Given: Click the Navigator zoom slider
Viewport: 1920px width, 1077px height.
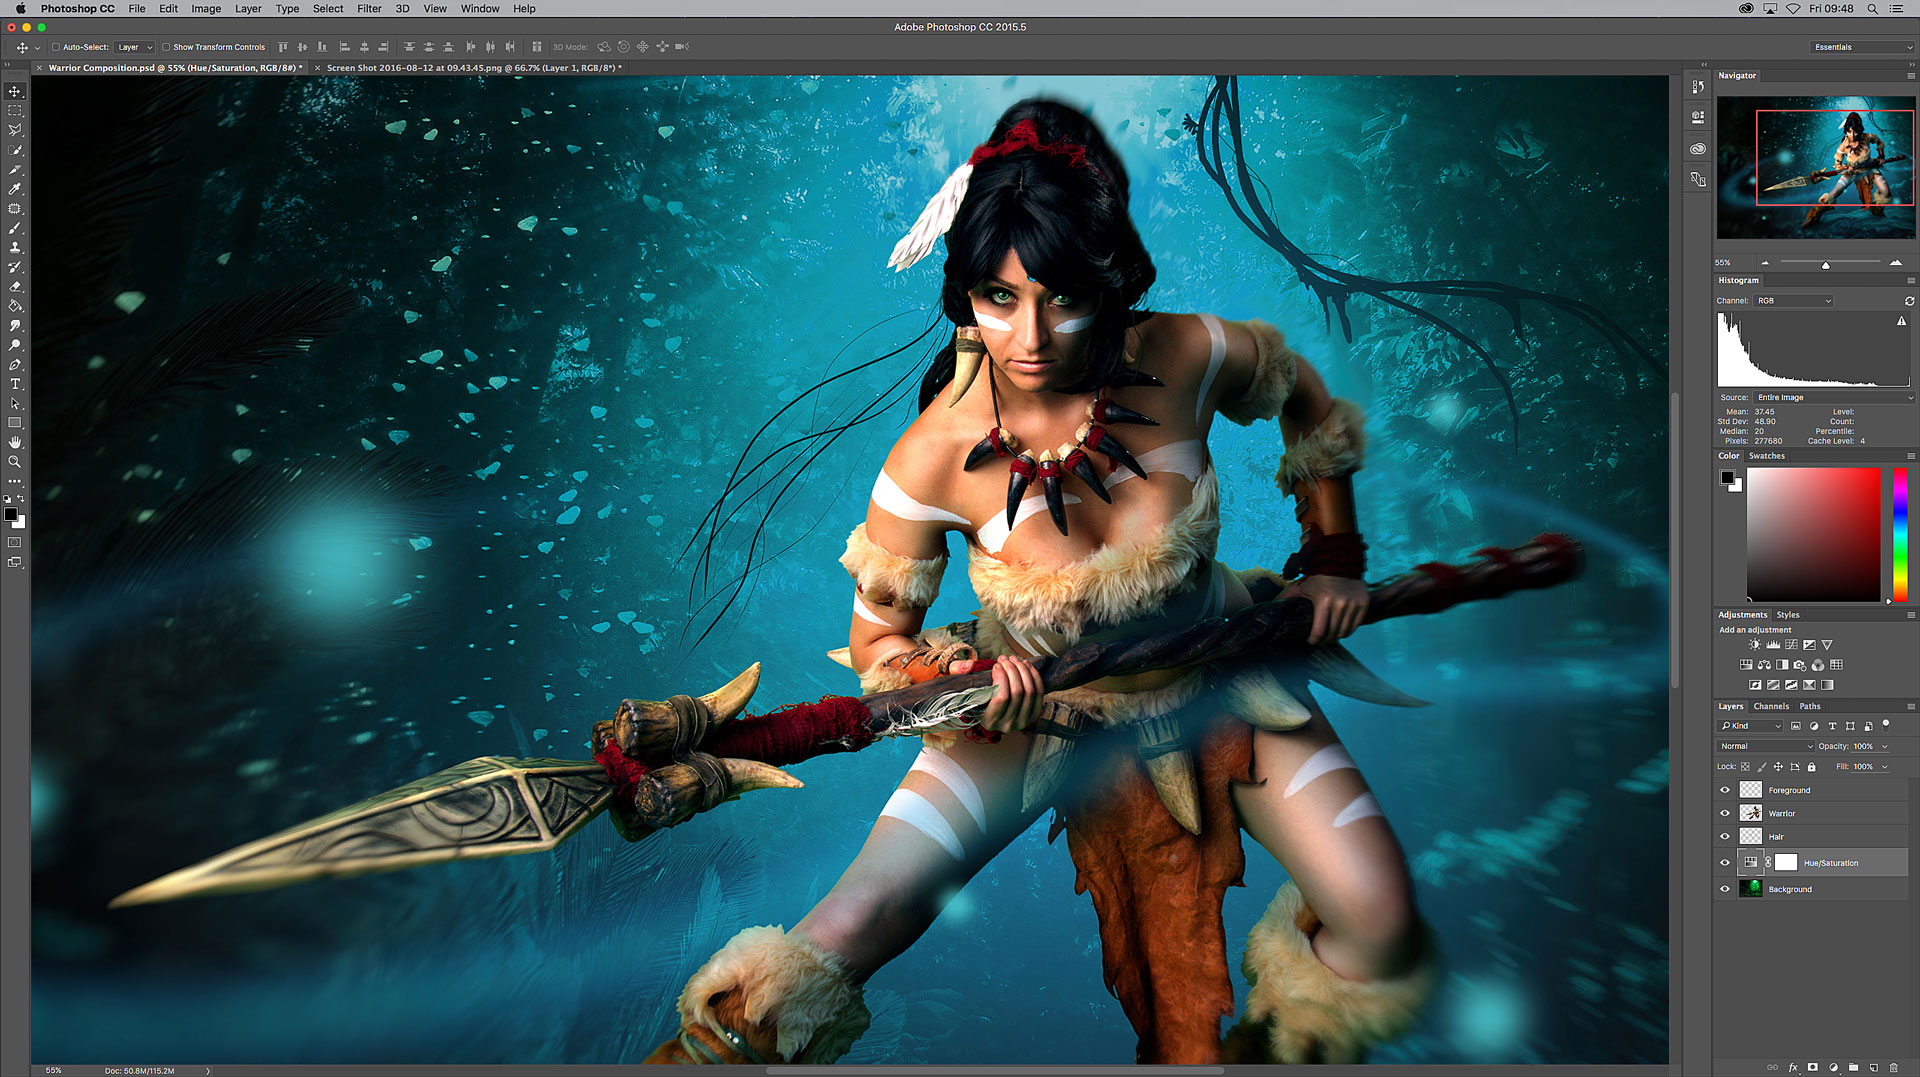Looking at the screenshot, I should [1830, 263].
